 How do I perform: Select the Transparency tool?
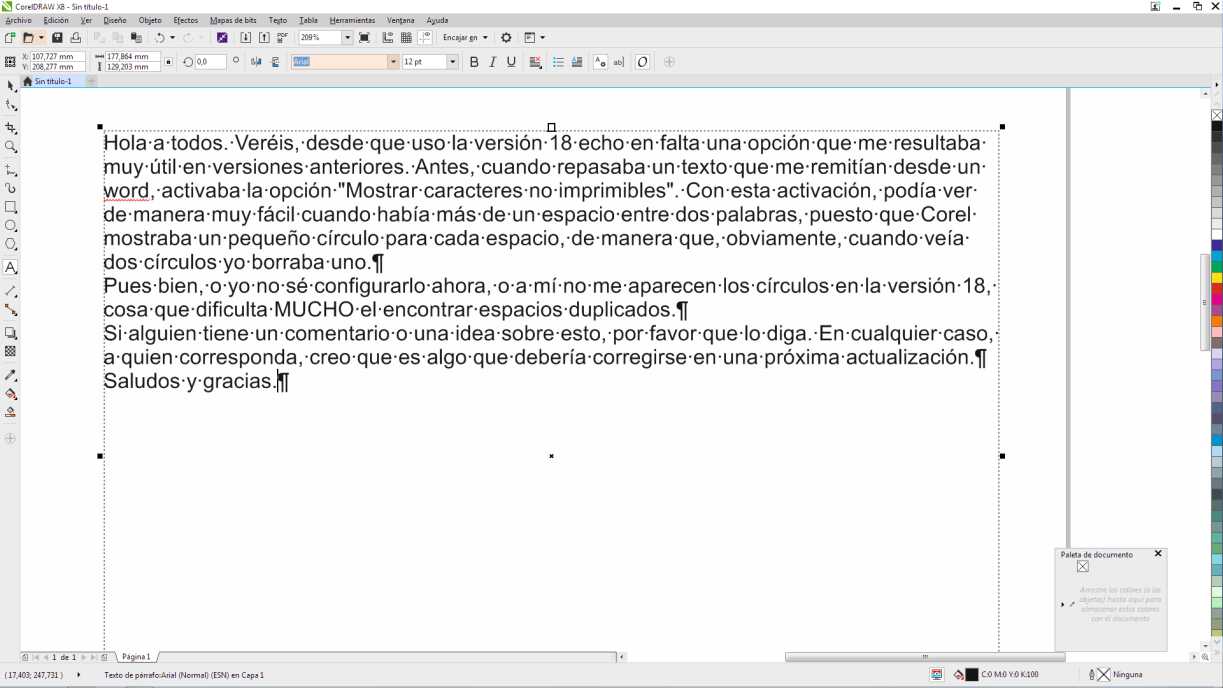point(11,352)
